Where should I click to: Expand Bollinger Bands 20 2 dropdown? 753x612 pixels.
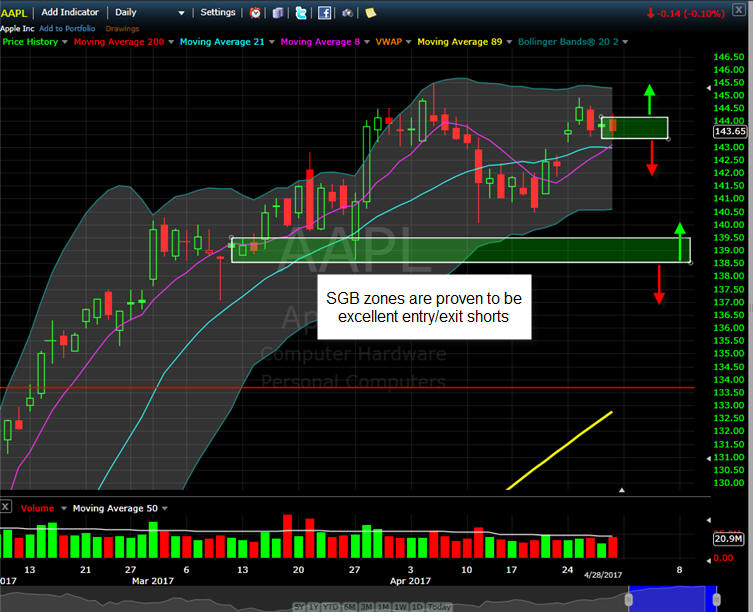pos(625,42)
